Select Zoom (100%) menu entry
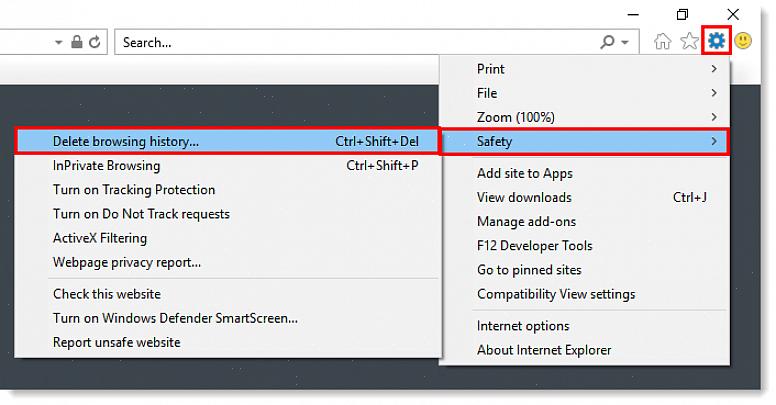 584,117
